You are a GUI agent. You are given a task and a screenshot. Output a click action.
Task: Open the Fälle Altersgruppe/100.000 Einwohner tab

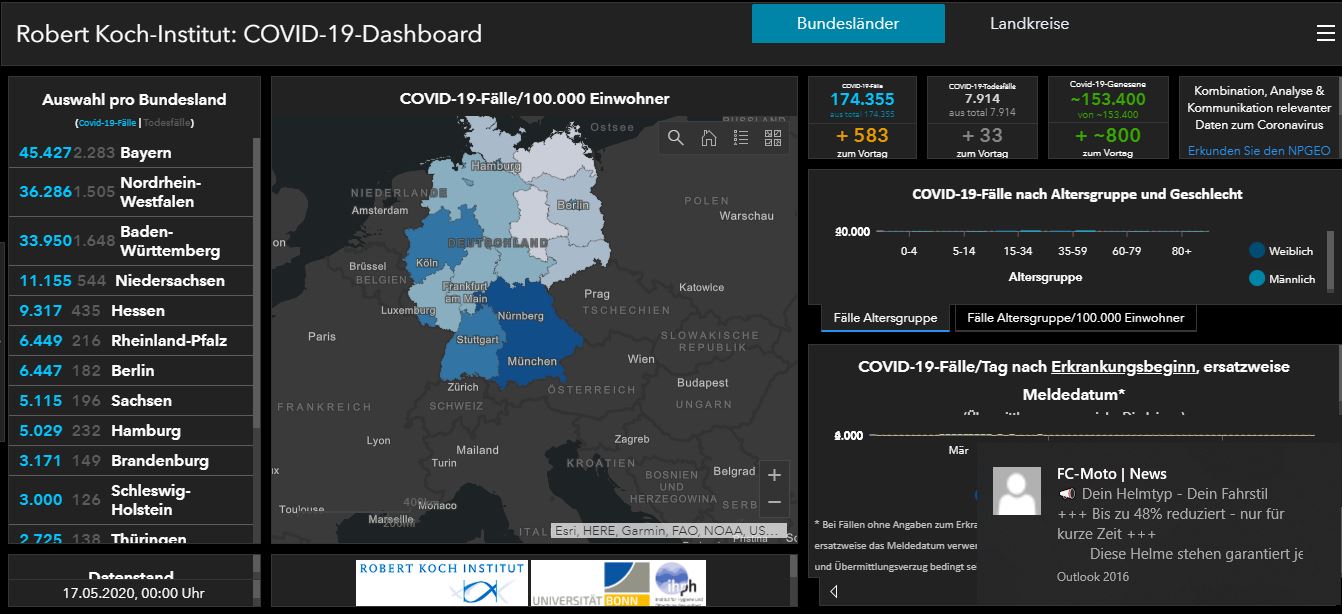(1074, 318)
